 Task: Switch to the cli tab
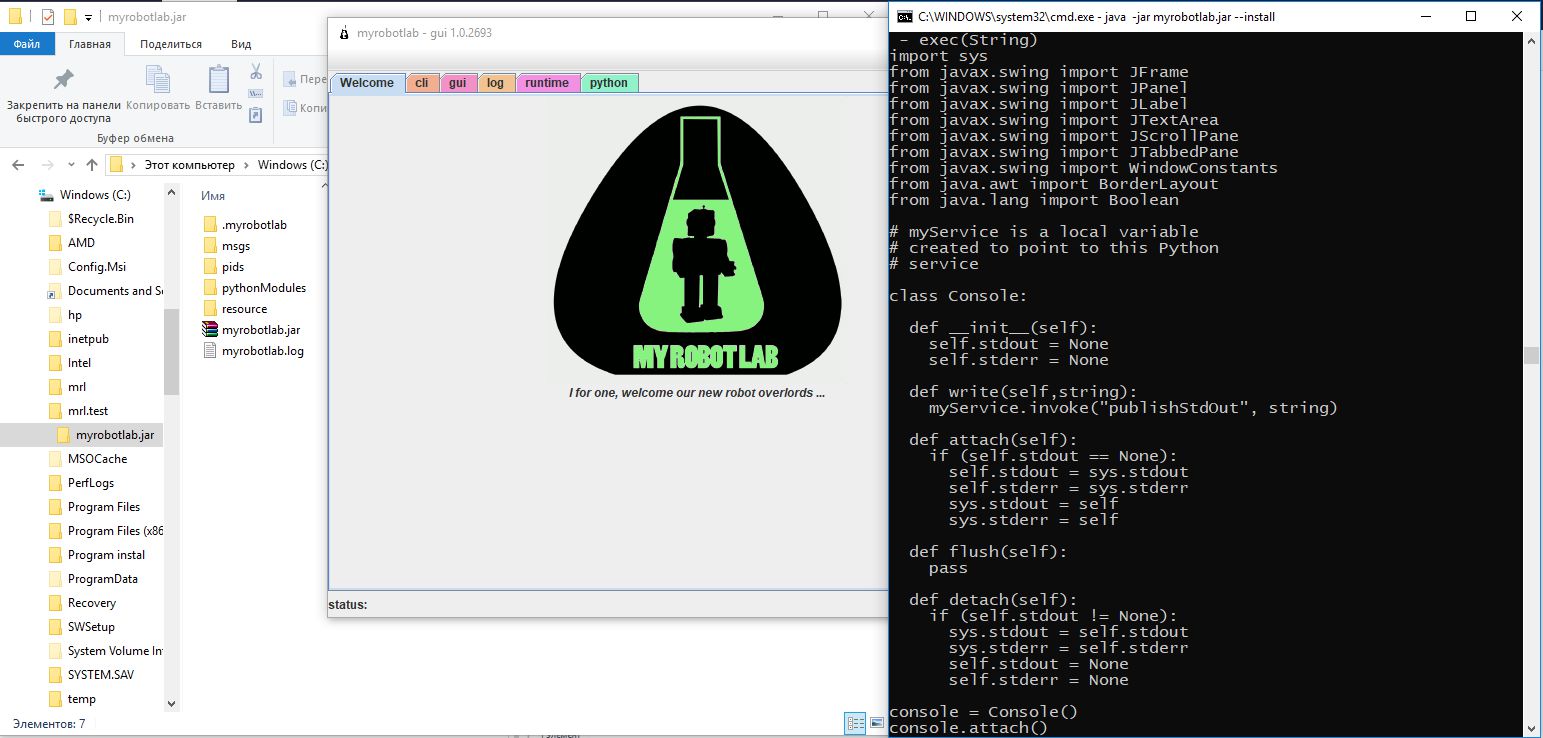[422, 83]
